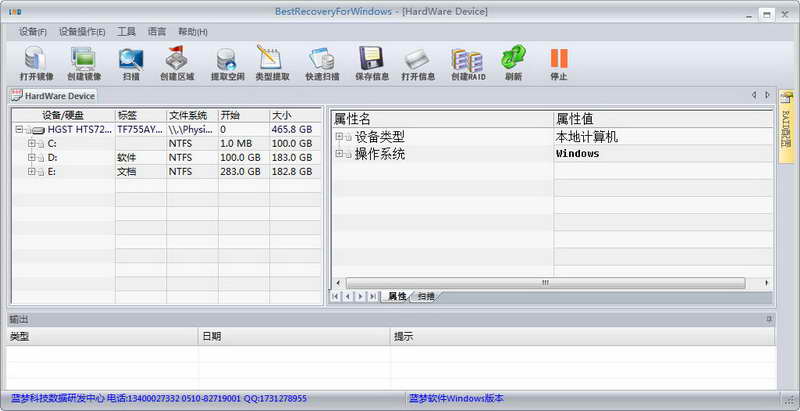Switch to the HardWare Device tab
This screenshot has width=800, height=411.
53,96
